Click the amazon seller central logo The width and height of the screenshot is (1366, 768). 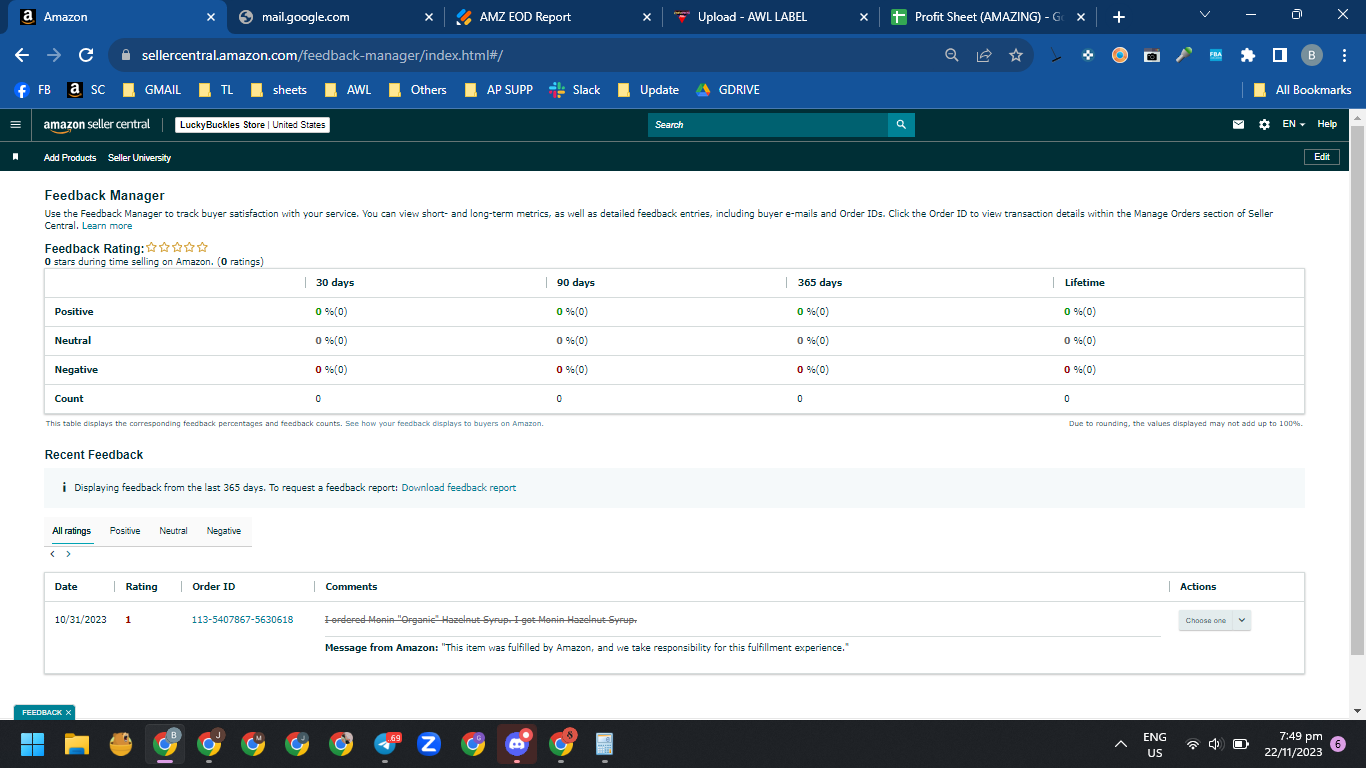pos(97,125)
